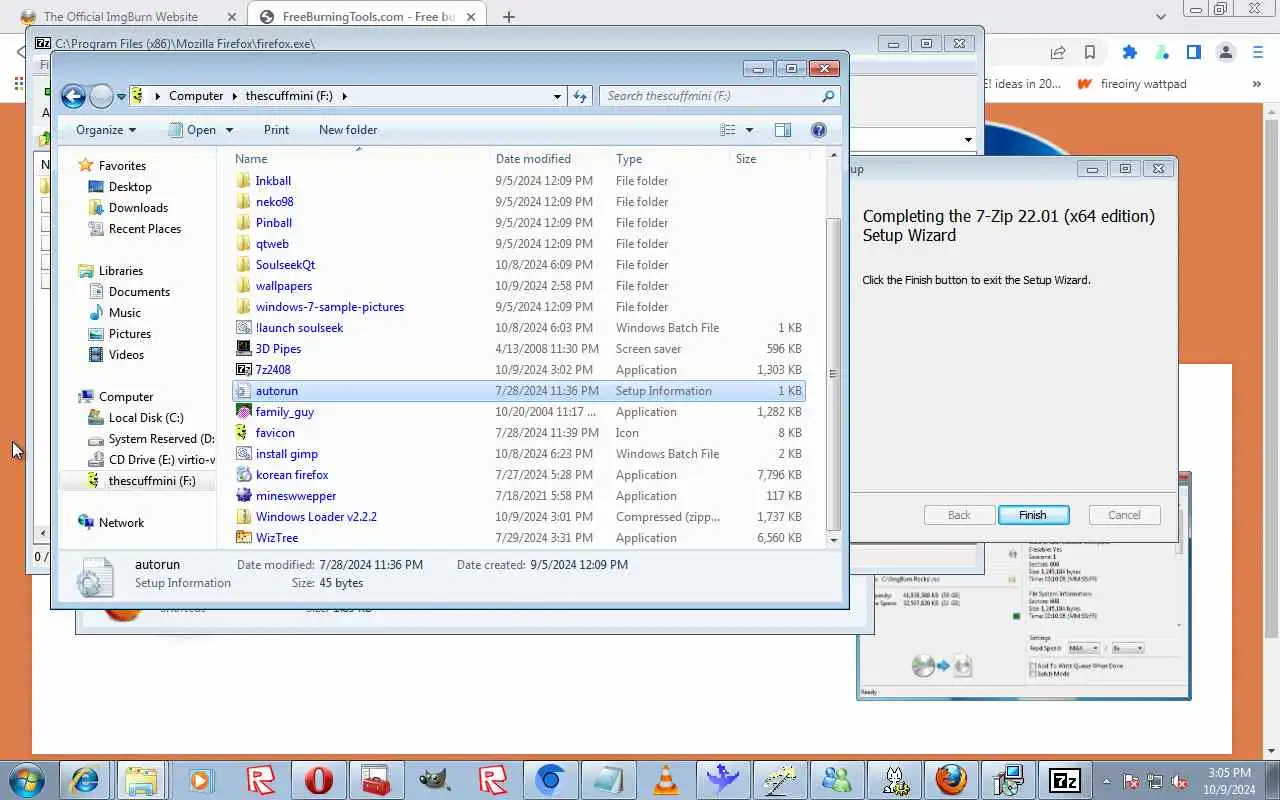Viewport: 1280px width, 800px height.
Task: Create a New folder from the toolbar
Action: pos(348,130)
